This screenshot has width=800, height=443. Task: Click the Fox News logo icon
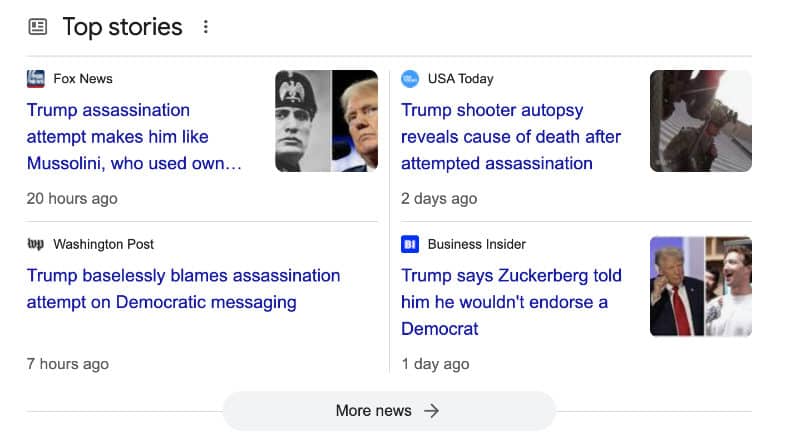click(x=36, y=79)
